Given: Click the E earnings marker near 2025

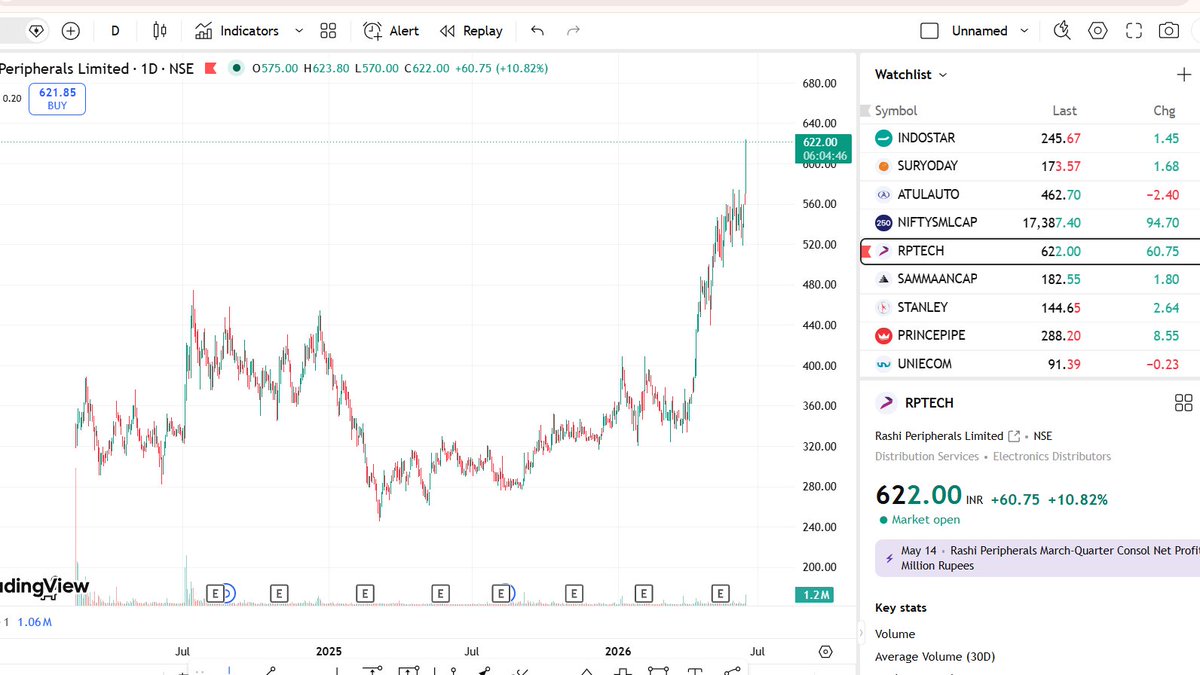Looking at the screenshot, I should pos(365,594).
